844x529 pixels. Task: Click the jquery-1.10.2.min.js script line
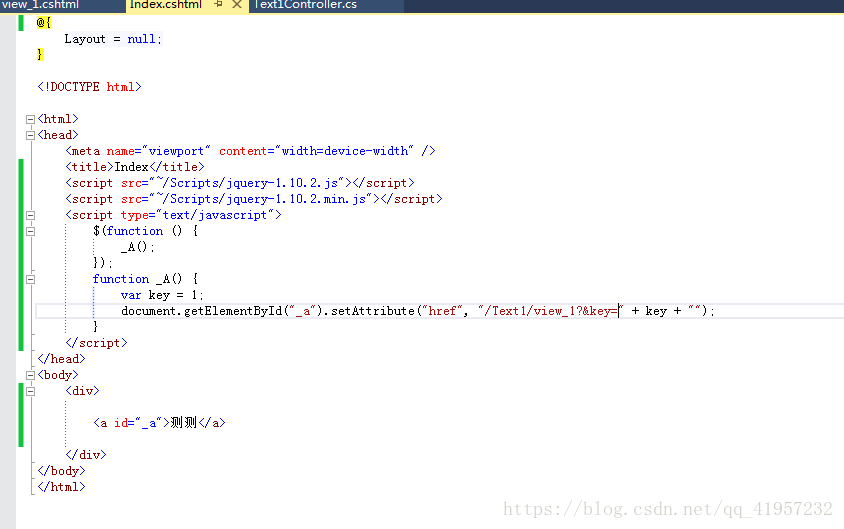point(254,199)
